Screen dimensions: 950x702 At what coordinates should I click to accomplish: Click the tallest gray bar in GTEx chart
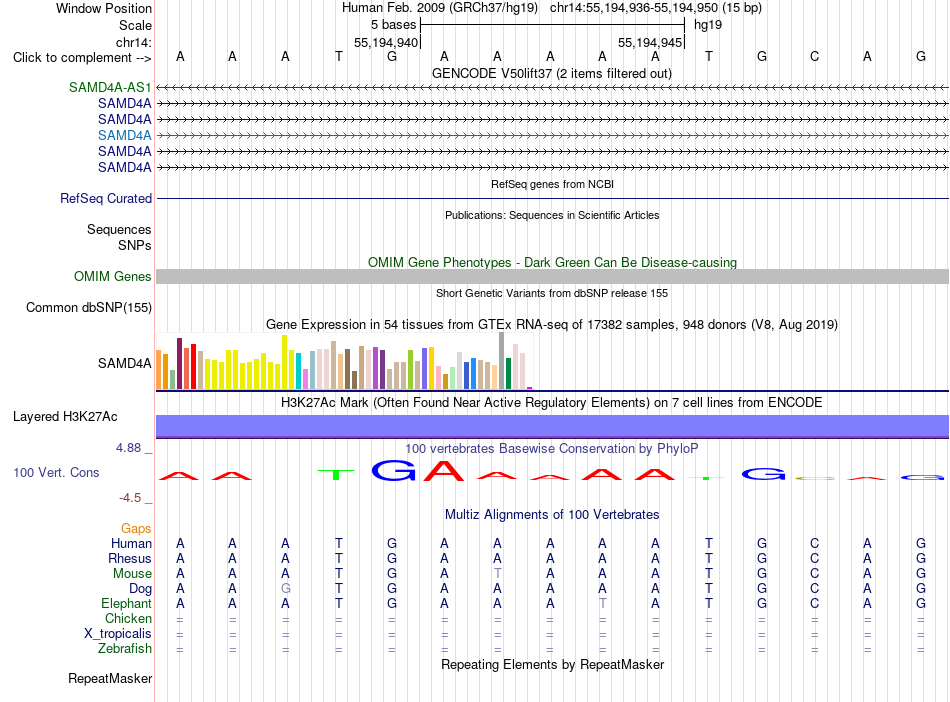502,360
